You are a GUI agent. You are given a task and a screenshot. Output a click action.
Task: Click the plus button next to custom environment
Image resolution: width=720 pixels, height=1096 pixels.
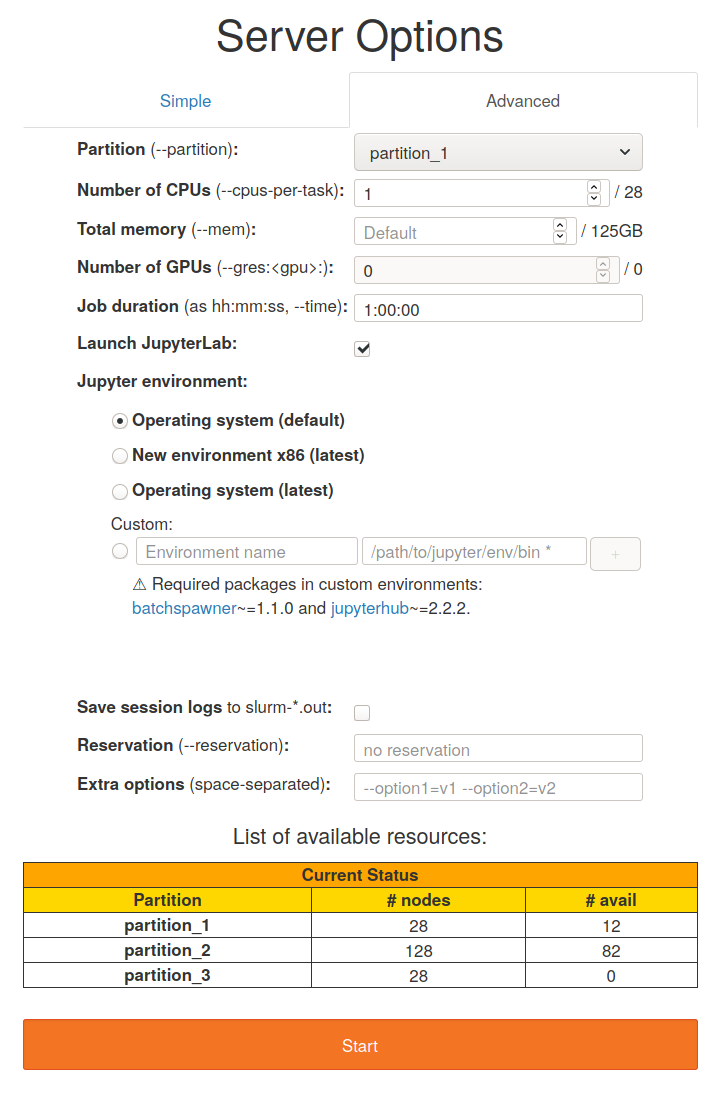pos(615,553)
